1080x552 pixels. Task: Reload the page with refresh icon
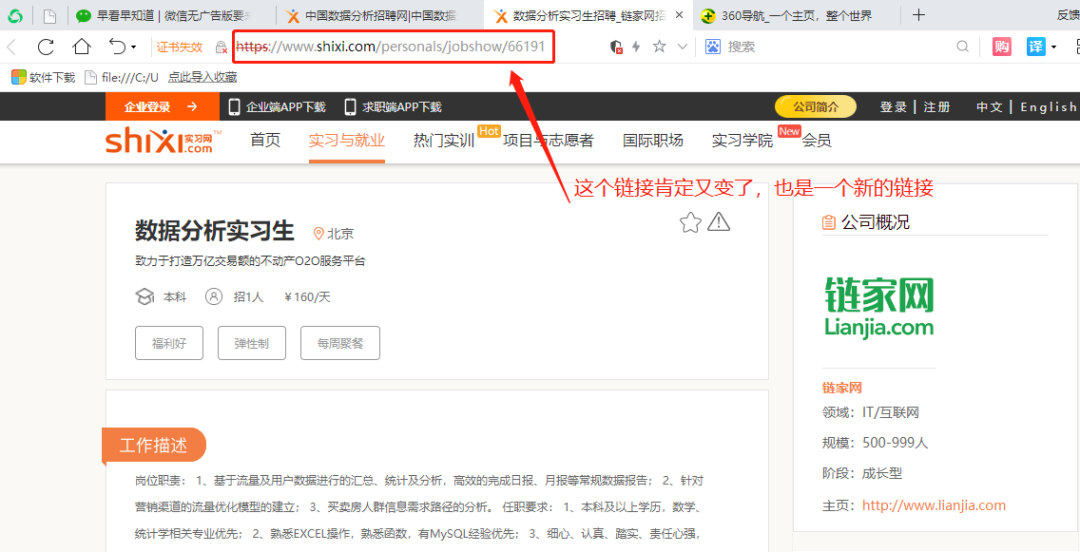tap(45, 47)
